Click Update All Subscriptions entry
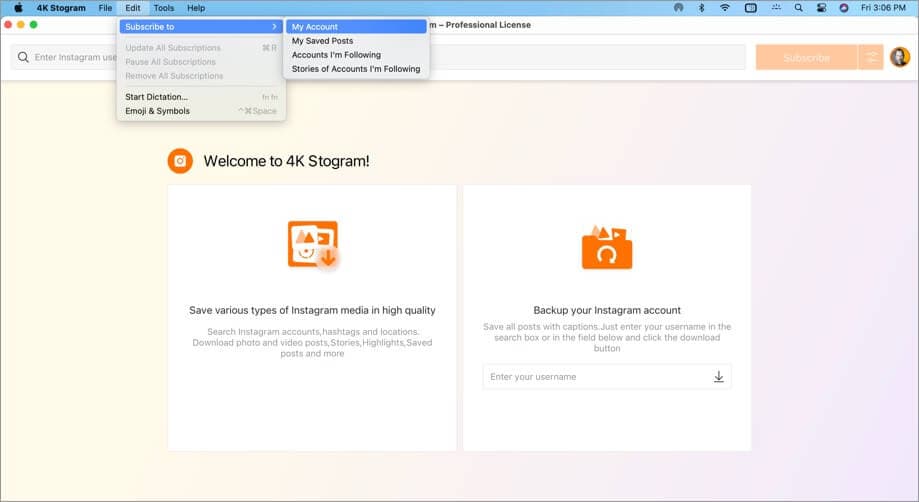This screenshot has width=919, height=502. pos(201,47)
